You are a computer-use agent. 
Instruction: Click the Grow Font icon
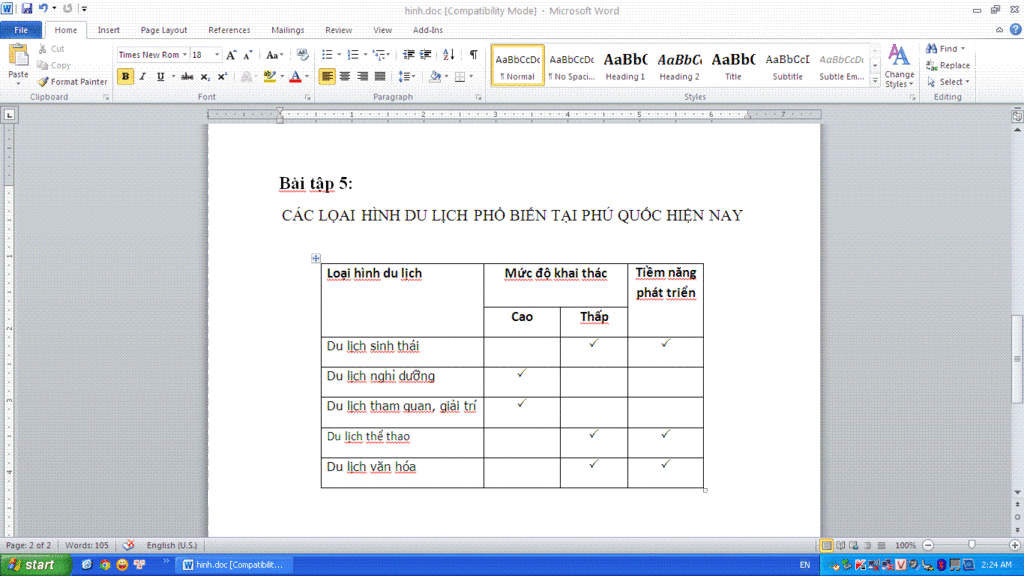click(232, 55)
